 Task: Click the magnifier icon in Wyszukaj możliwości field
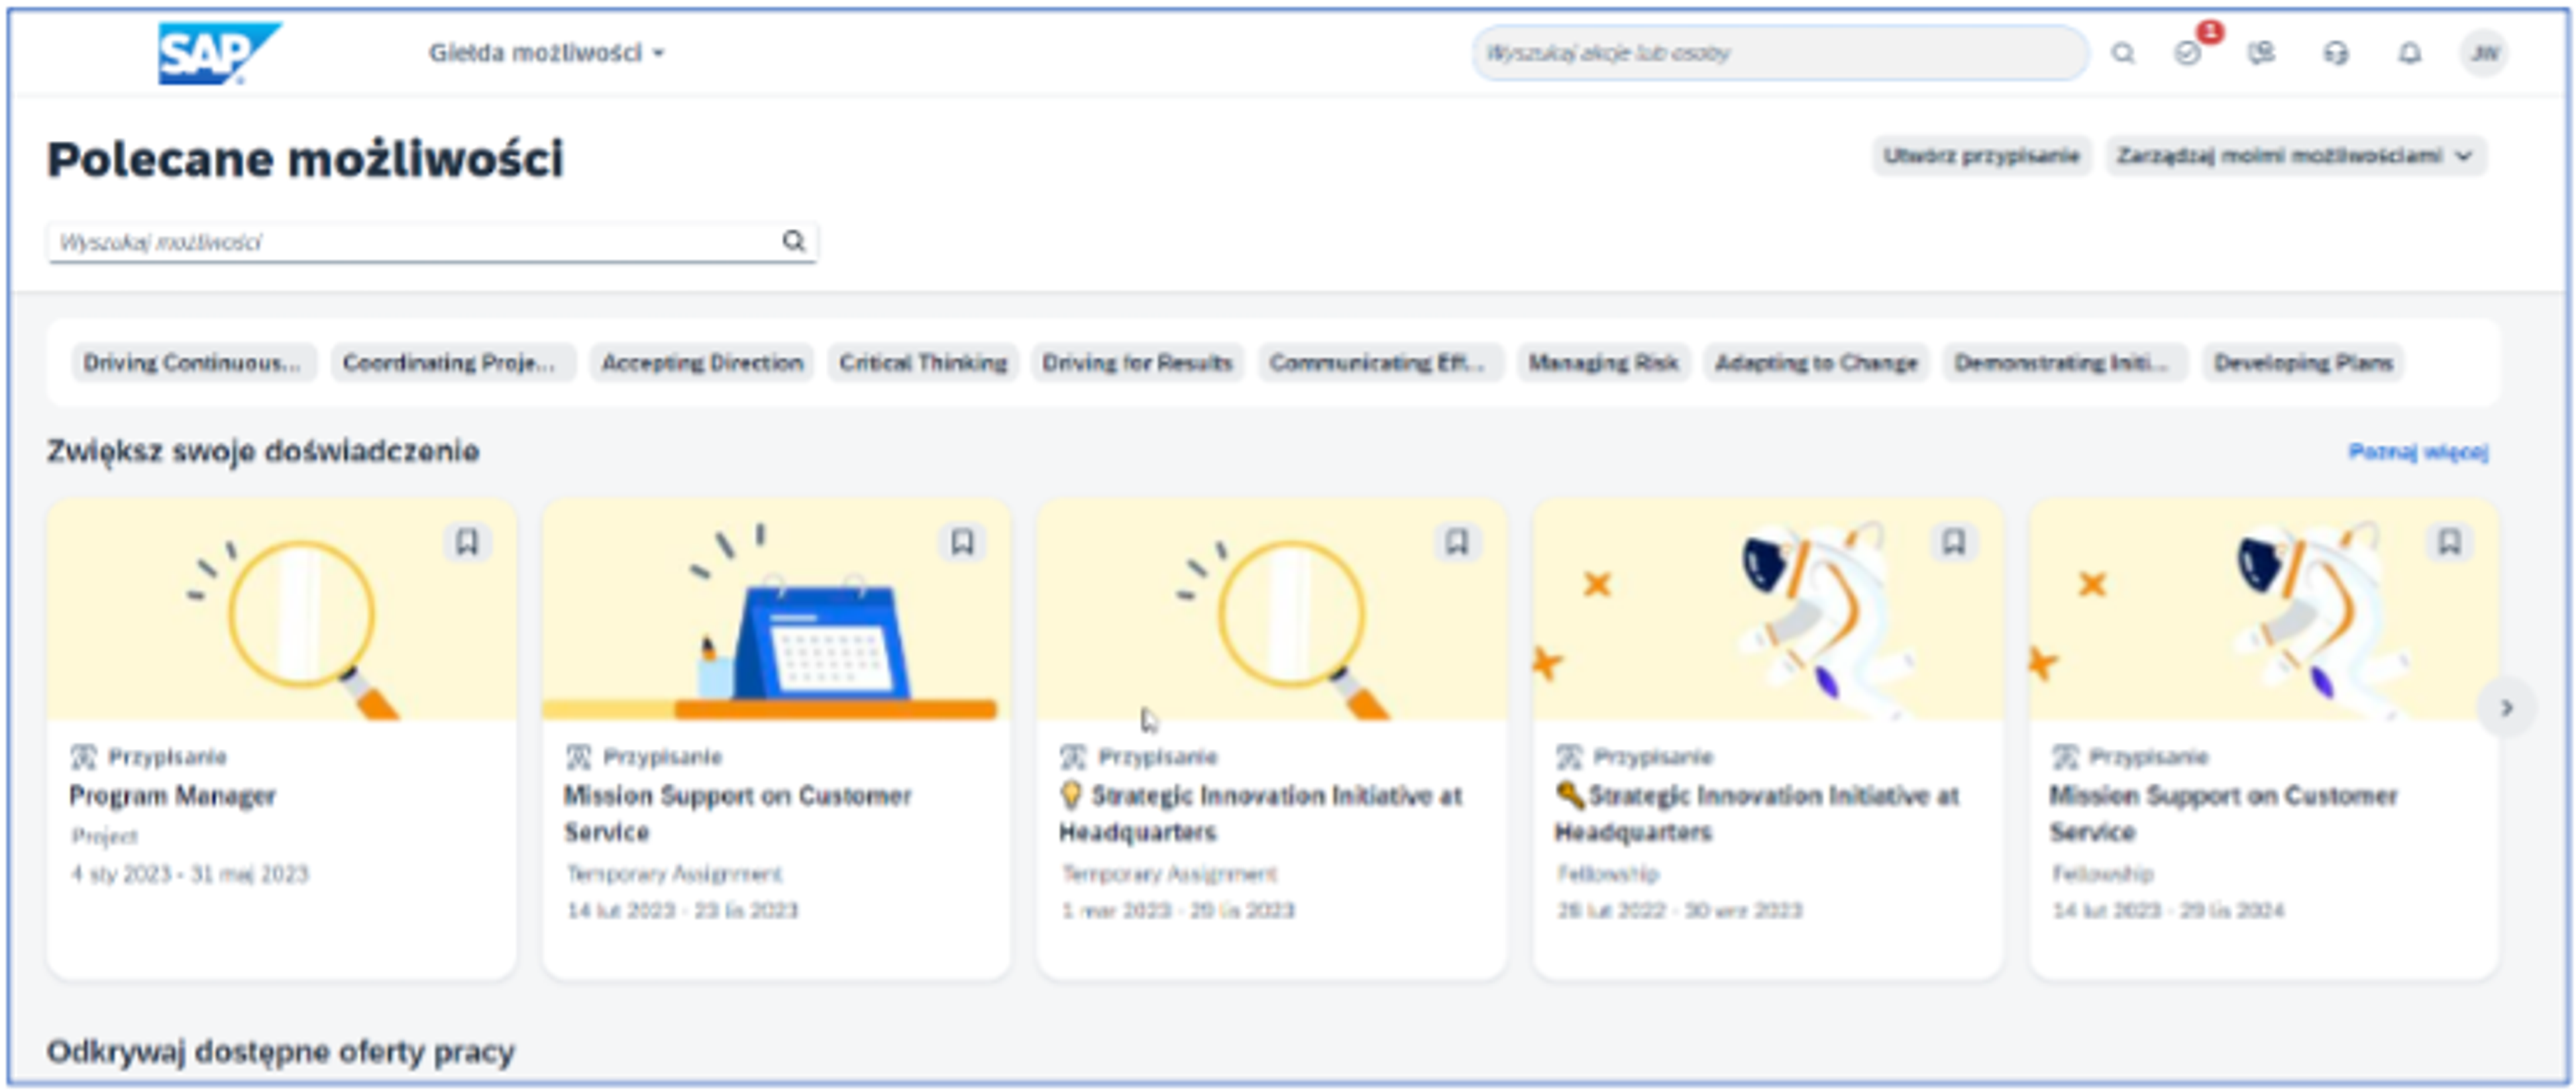pos(793,241)
